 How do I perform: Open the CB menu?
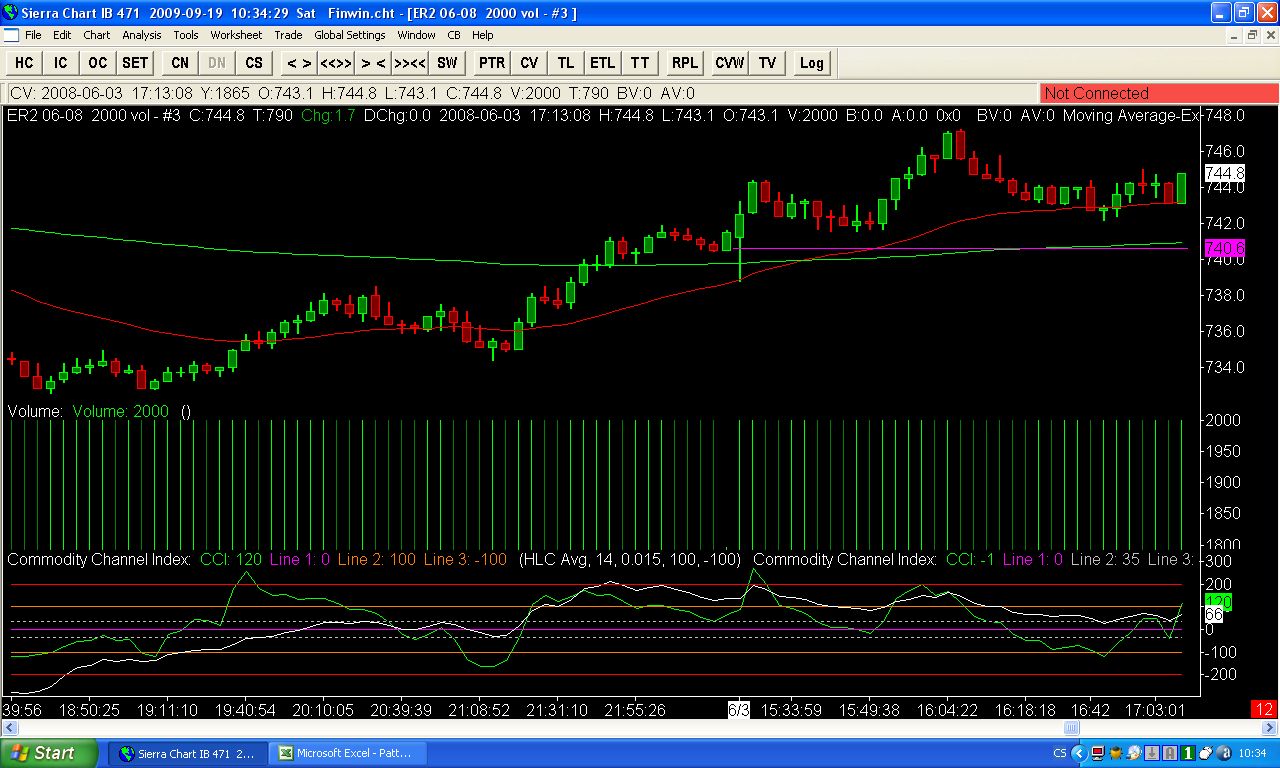coord(454,35)
